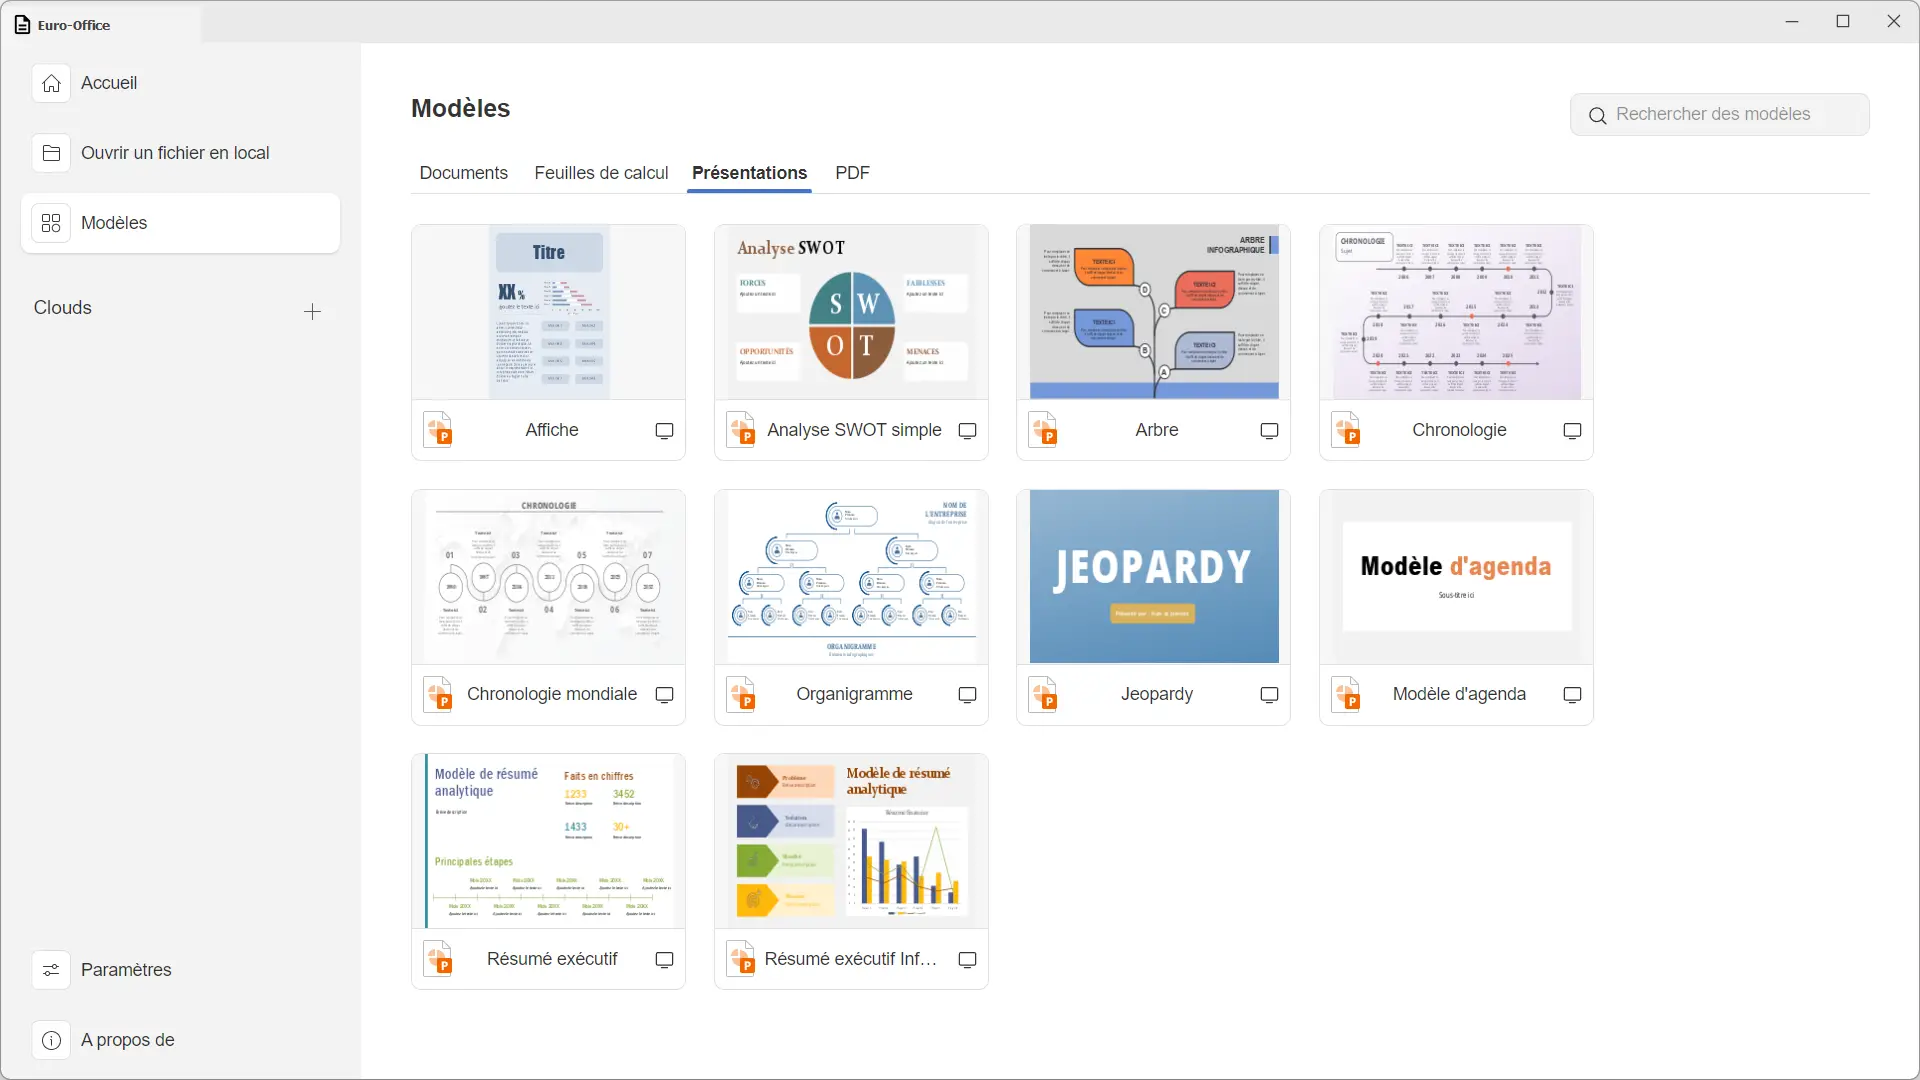Screen dimensions: 1920x1080
Task: Click the slideshow preview icon of Modèle d'agenda
Action: 1572,695
